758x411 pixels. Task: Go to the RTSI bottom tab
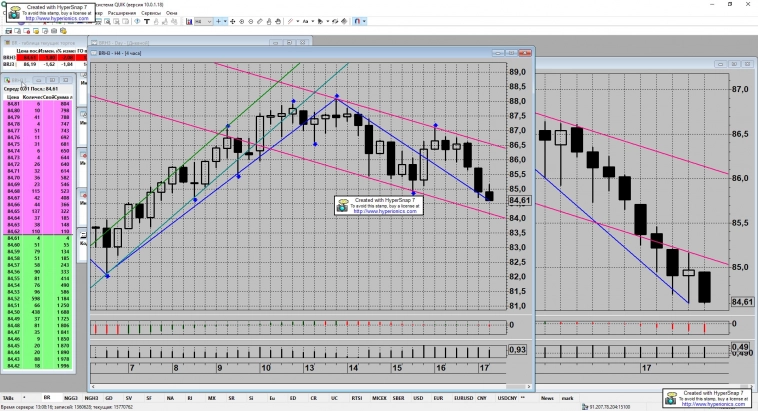pos(356,398)
